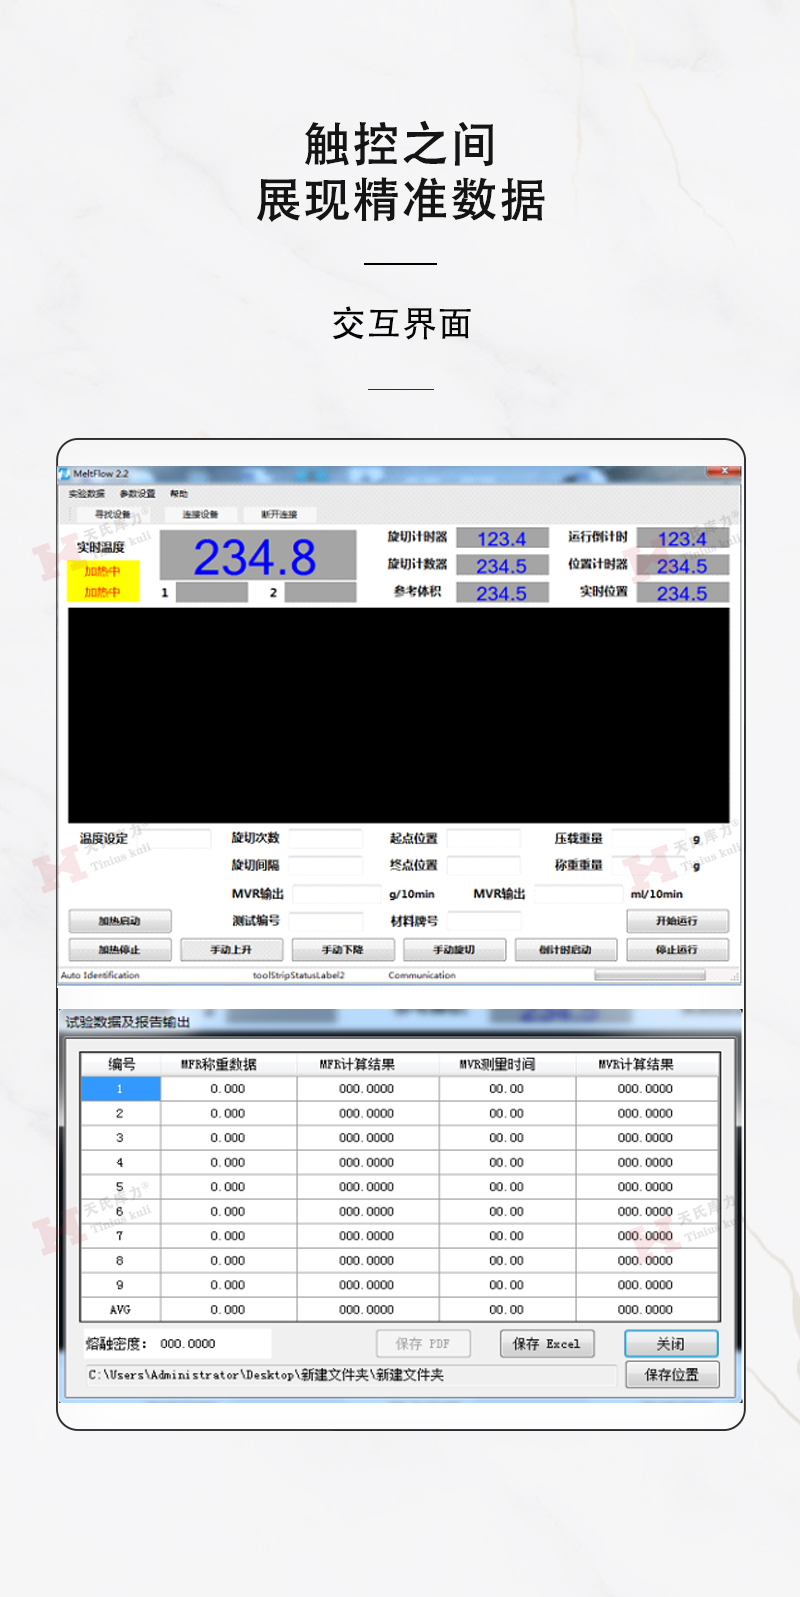Image resolution: width=800 pixels, height=1597 pixels.
Task: Click the 保存 Excel button
Action: [x=546, y=1344]
